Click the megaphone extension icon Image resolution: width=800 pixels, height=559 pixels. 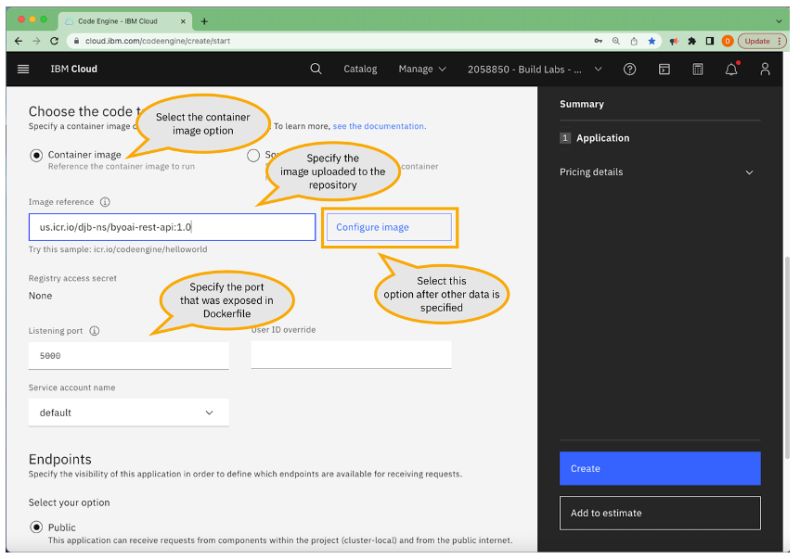click(673, 41)
